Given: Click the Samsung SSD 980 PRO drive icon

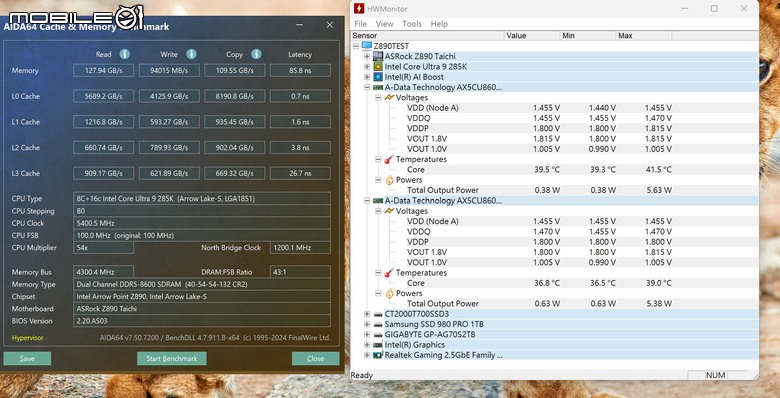Looking at the screenshot, I should point(378,324).
